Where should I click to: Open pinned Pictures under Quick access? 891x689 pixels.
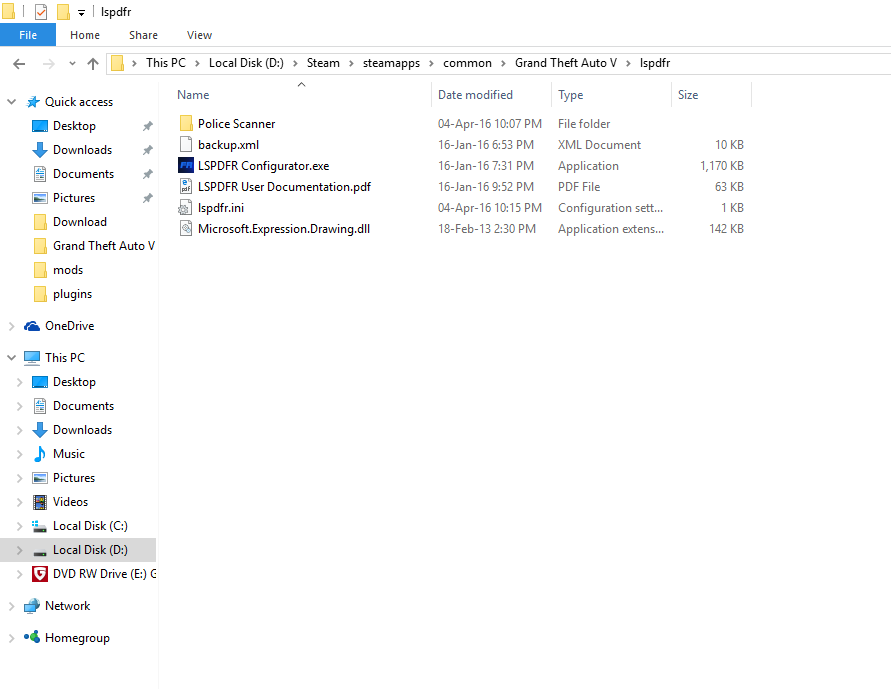(x=74, y=198)
